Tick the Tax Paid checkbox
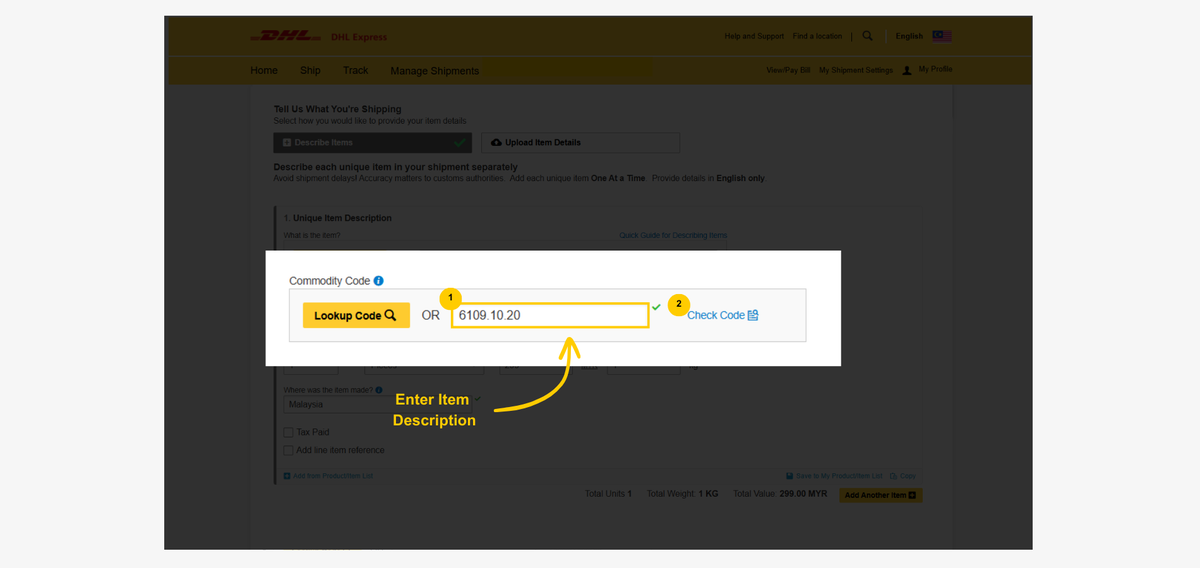Screen dimensions: 1200x568 289,432
